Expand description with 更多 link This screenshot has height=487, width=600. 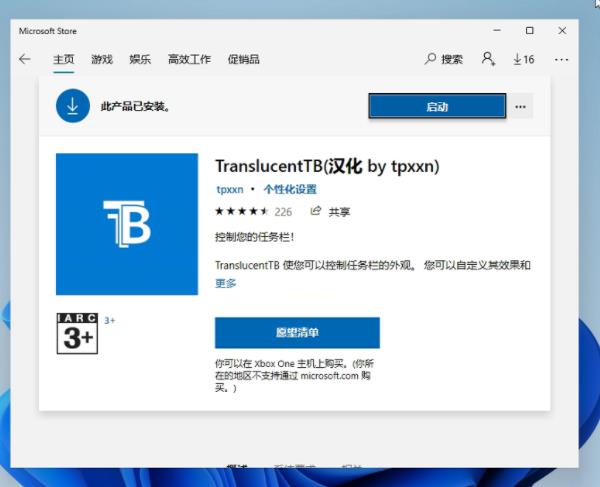tap(225, 283)
